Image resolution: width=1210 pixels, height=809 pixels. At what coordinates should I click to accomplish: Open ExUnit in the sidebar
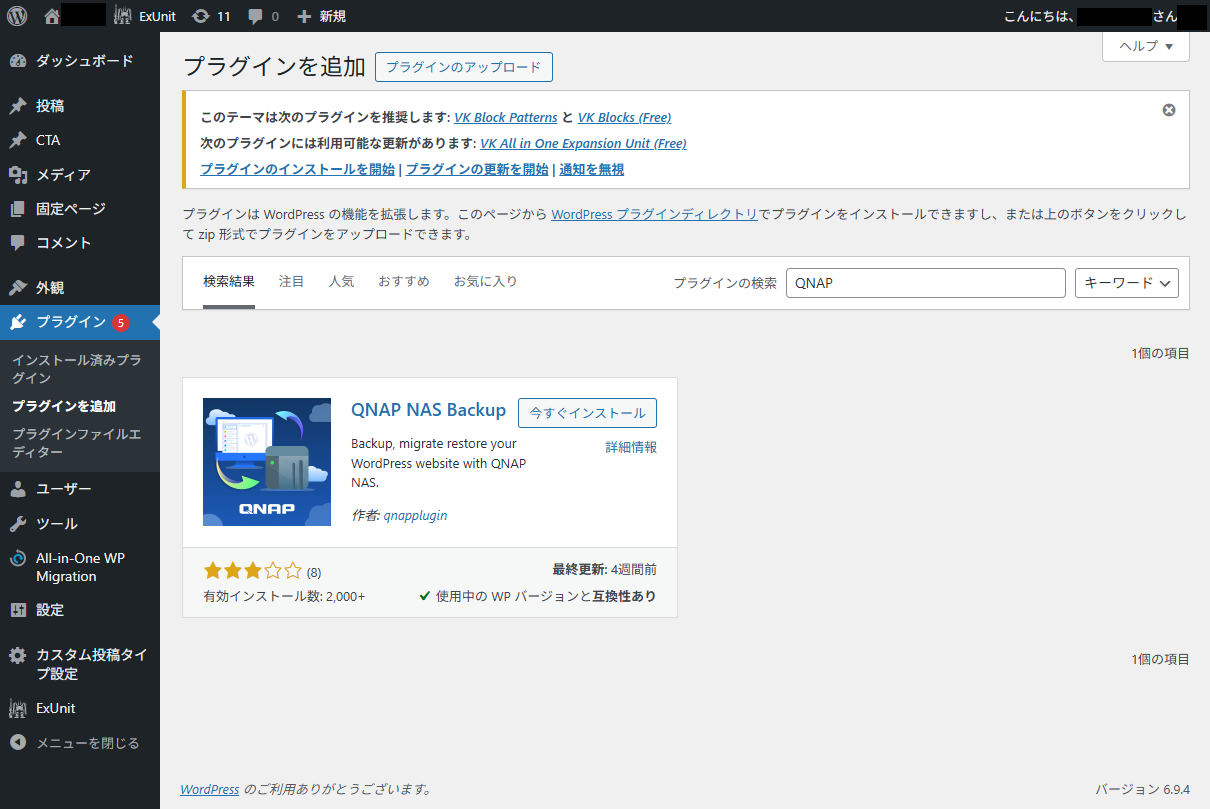click(x=80, y=708)
